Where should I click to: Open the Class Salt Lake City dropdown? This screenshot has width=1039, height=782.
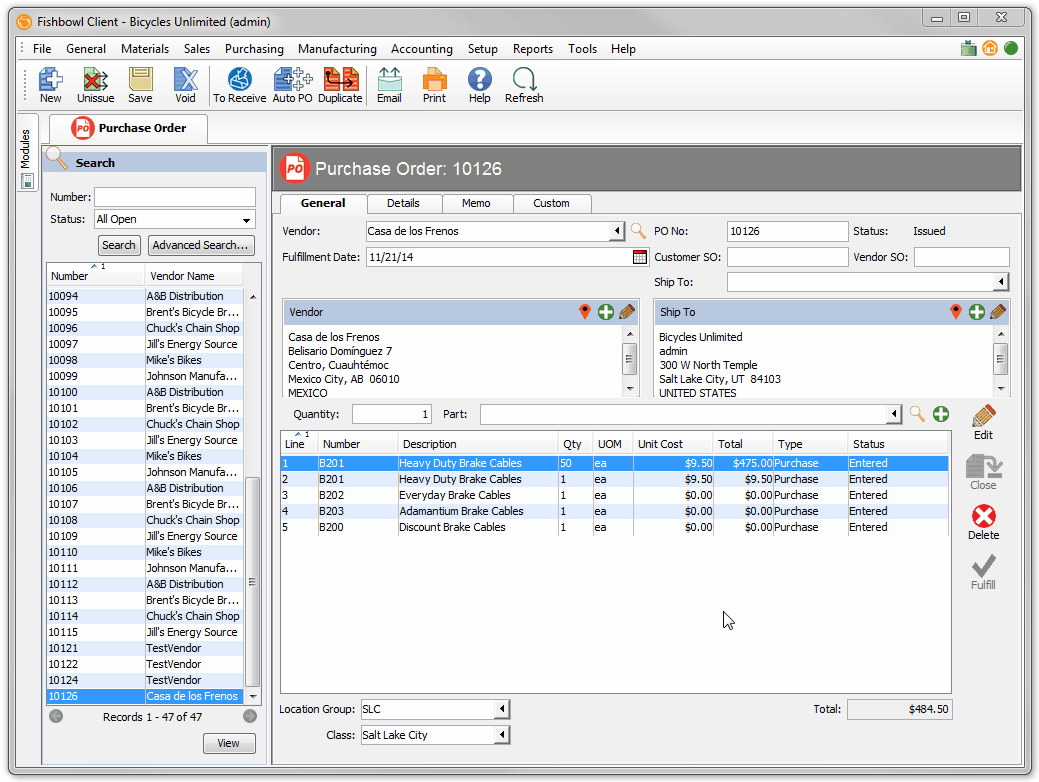point(502,735)
